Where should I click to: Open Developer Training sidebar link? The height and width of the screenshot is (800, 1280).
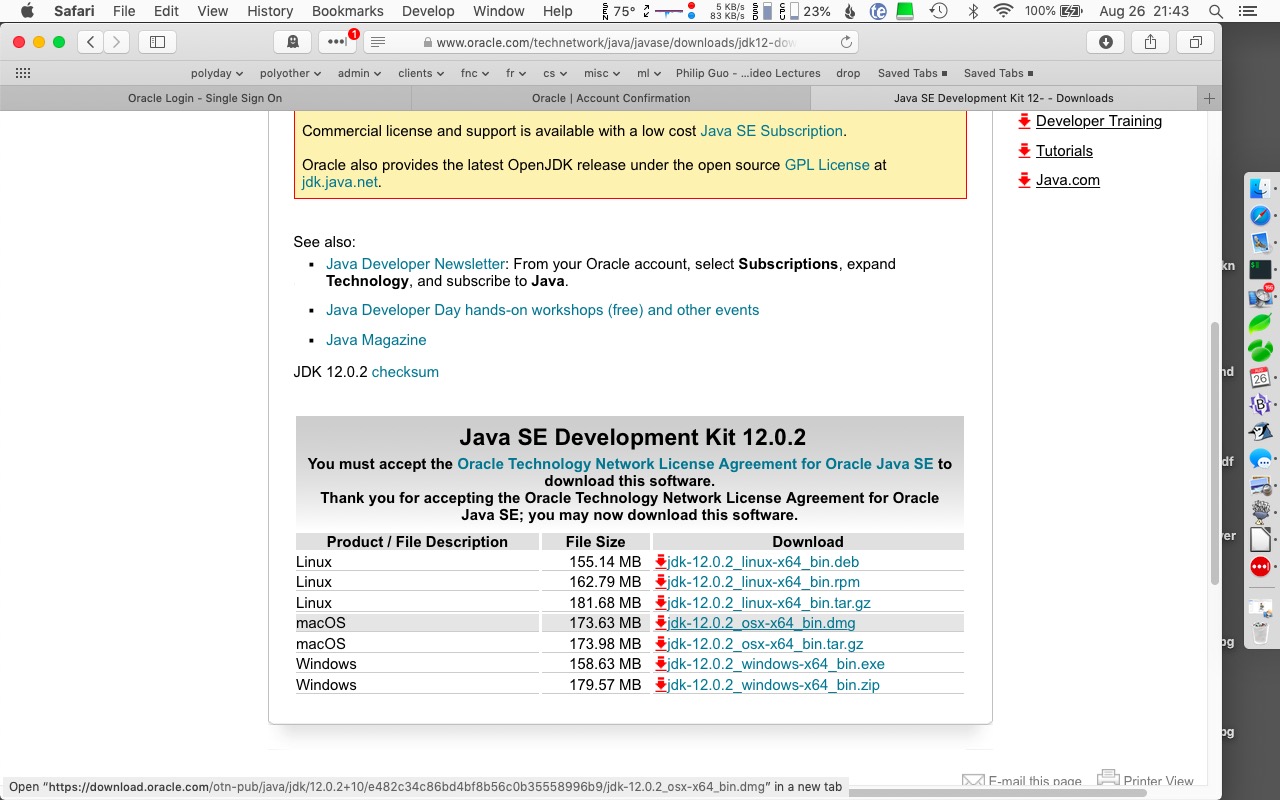point(1099,121)
